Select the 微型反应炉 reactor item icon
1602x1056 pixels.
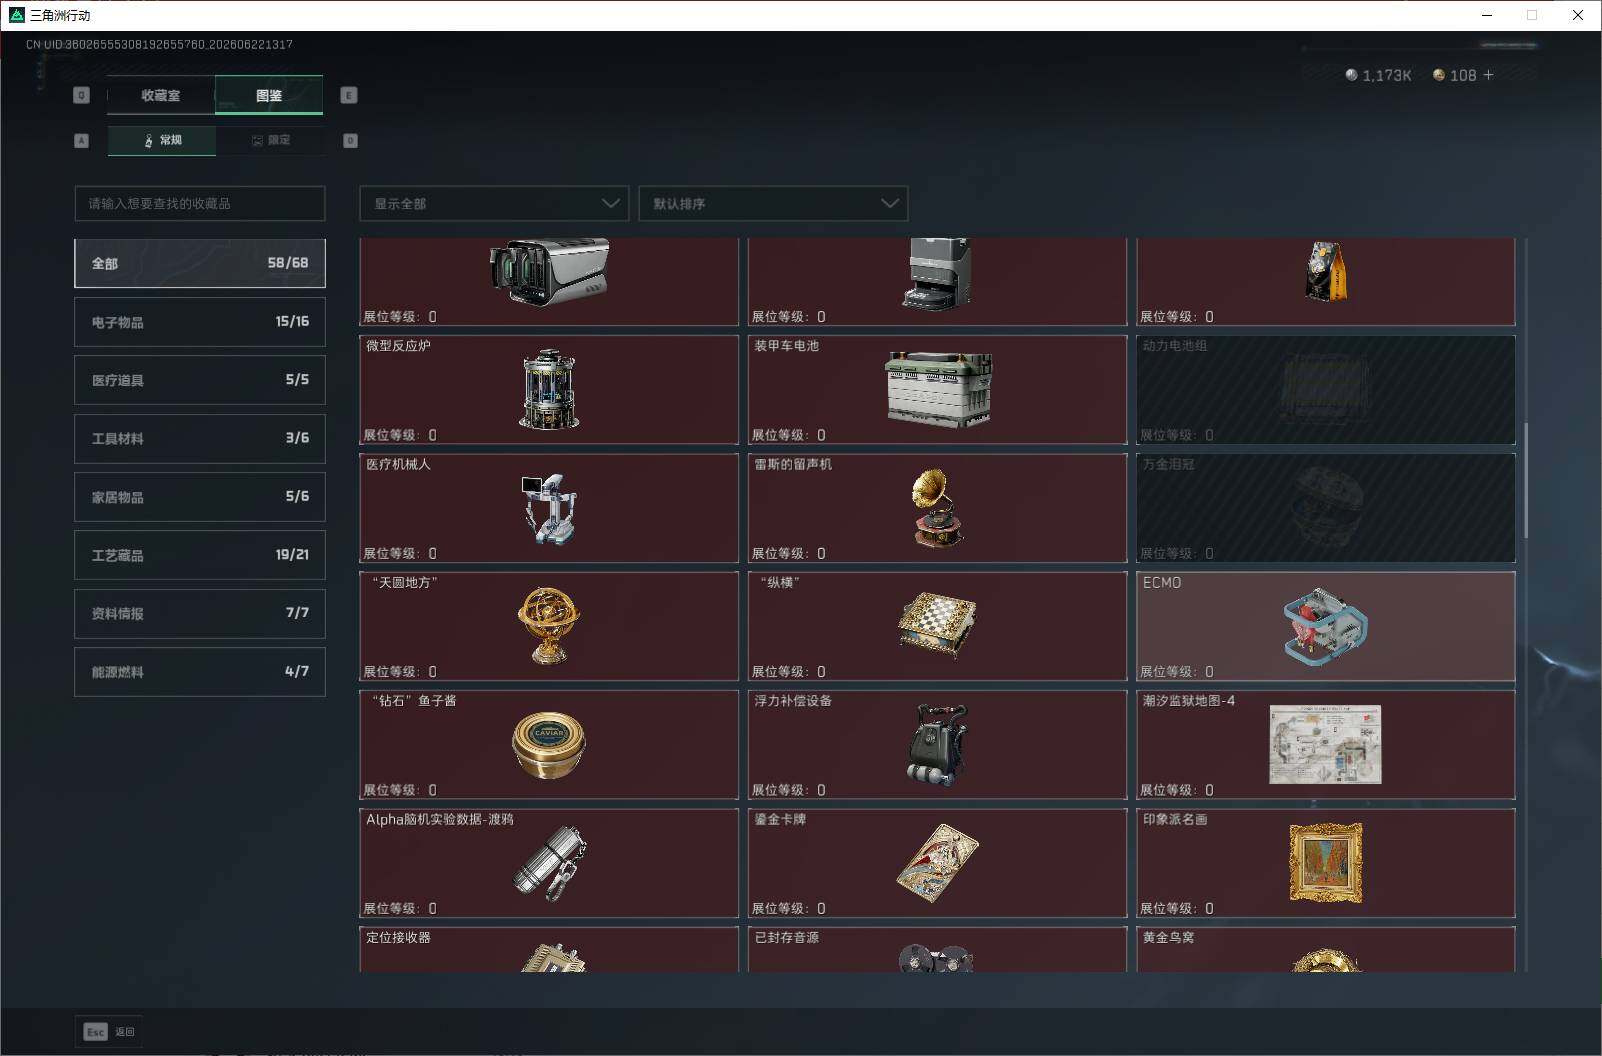(x=548, y=389)
